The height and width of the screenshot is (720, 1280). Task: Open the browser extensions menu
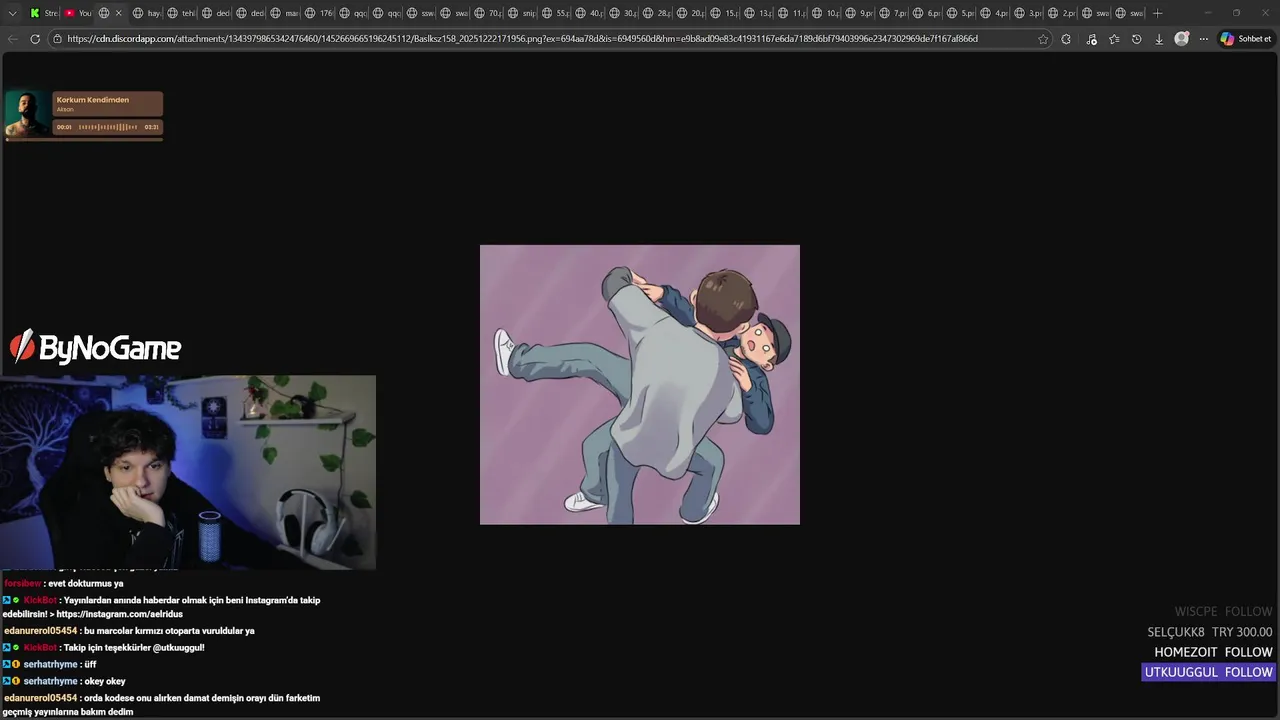[1066, 39]
